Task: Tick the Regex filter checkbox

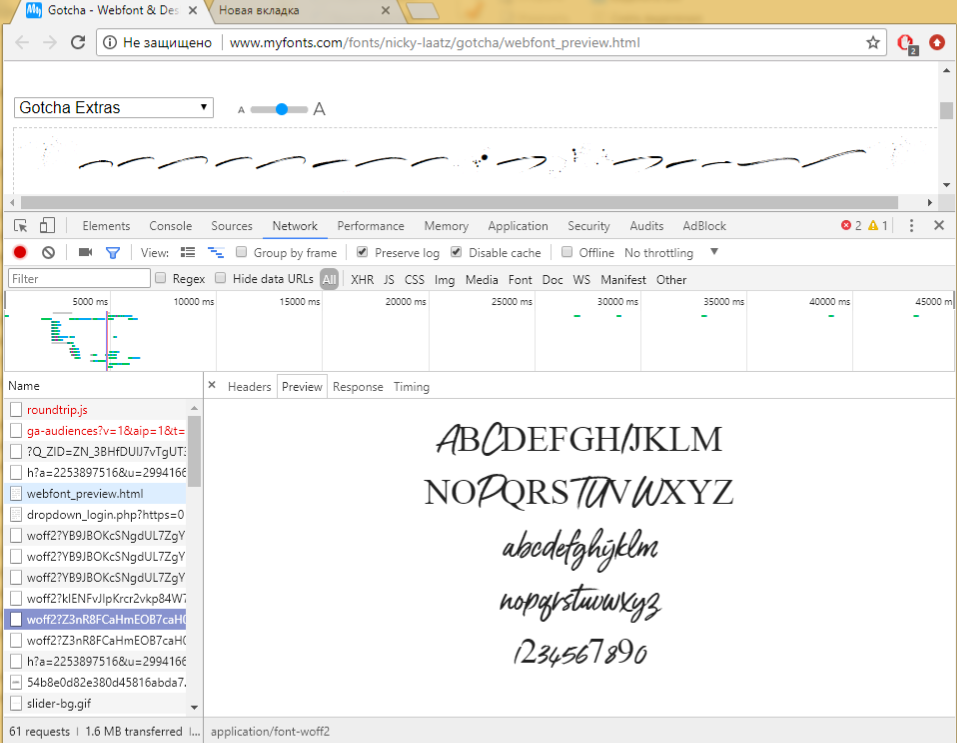Action: tap(161, 278)
